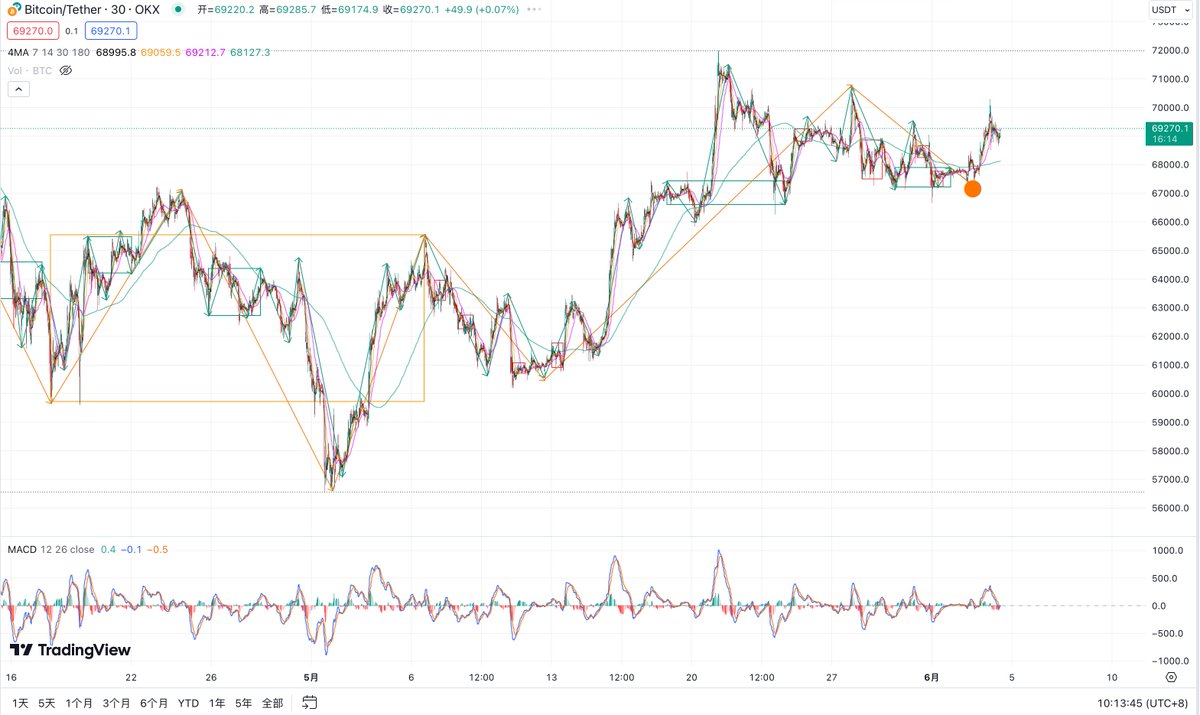Image resolution: width=1200 pixels, height=715 pixels.
Task: Click the Bitcoin symbol logo icon
Action: coord(14,9)
